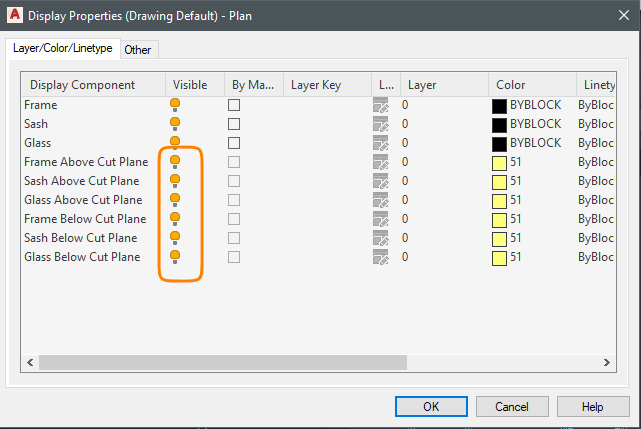
Task: Toggle the Frame visibility lightbulb
Action: [175, 105]
